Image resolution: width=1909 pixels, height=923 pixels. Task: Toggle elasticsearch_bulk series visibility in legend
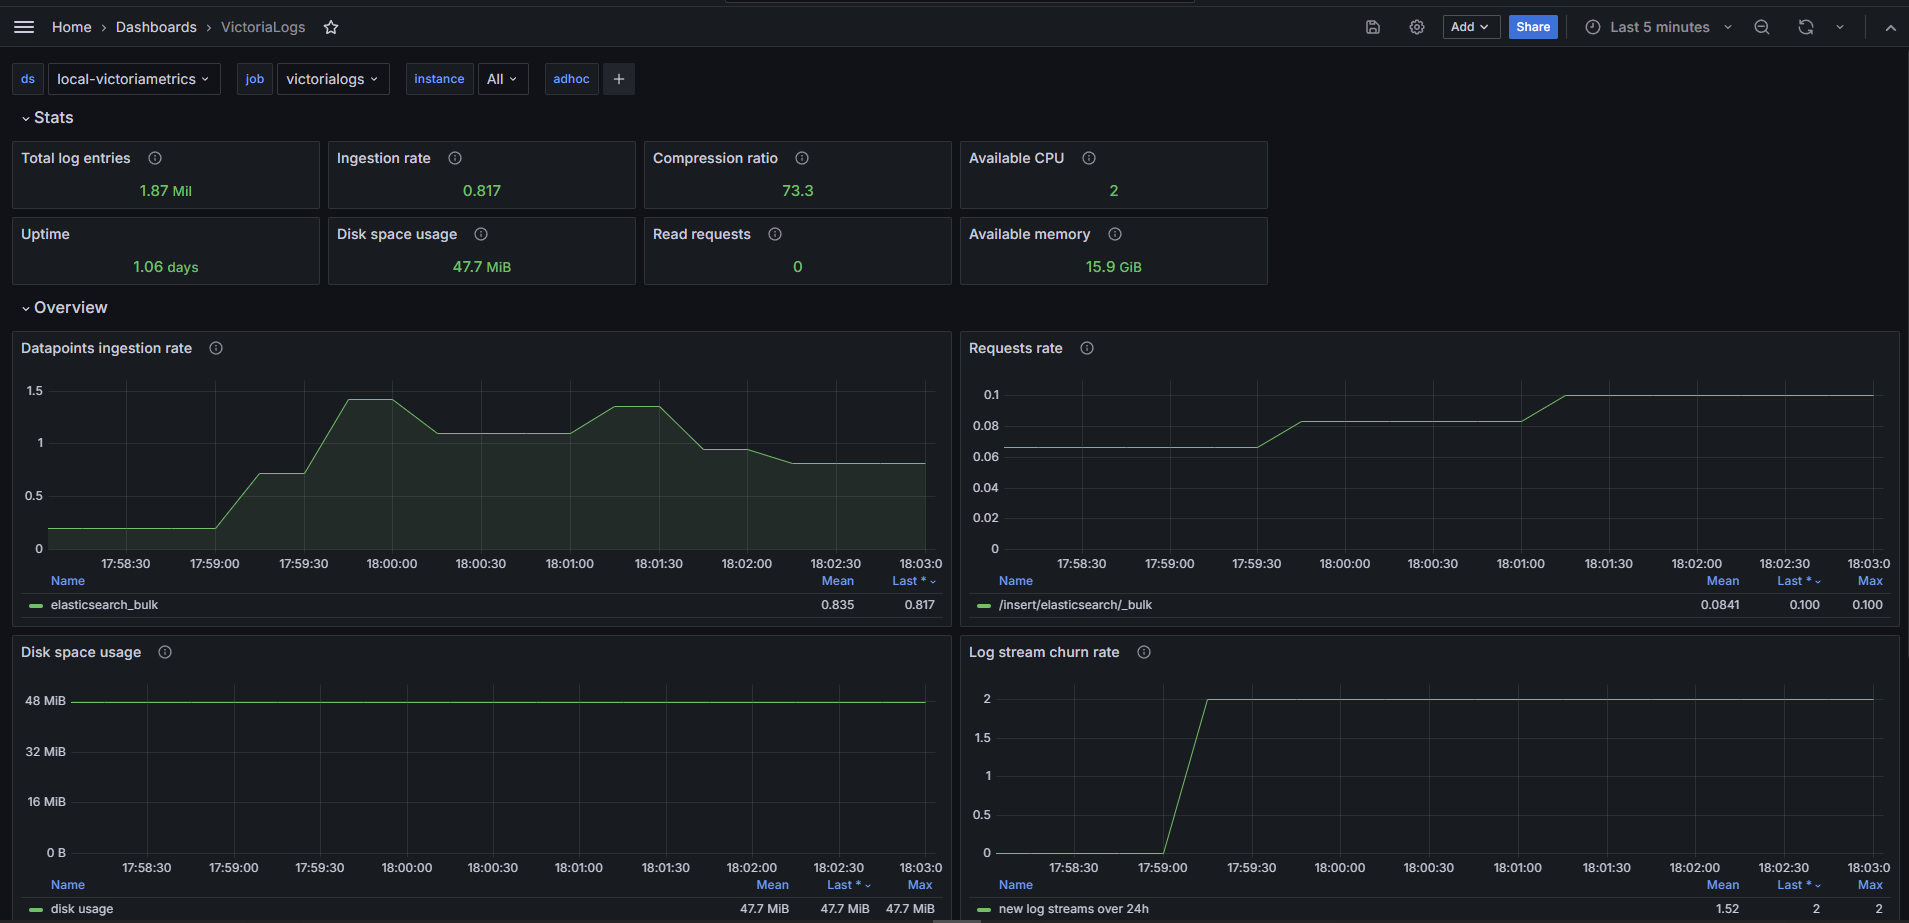point(104,605)
